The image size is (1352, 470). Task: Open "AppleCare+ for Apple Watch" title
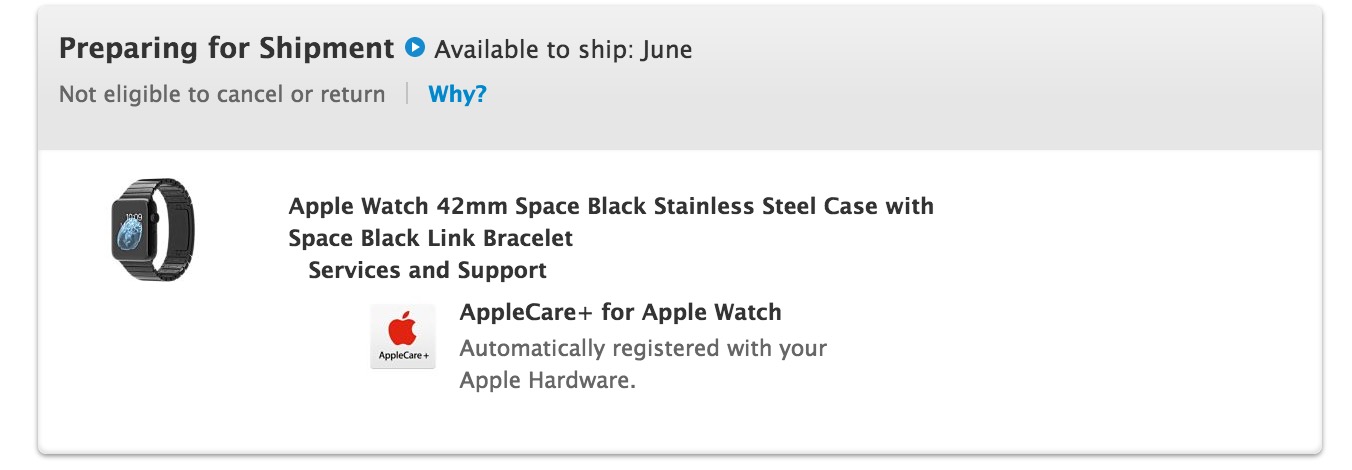pos(620,312)
